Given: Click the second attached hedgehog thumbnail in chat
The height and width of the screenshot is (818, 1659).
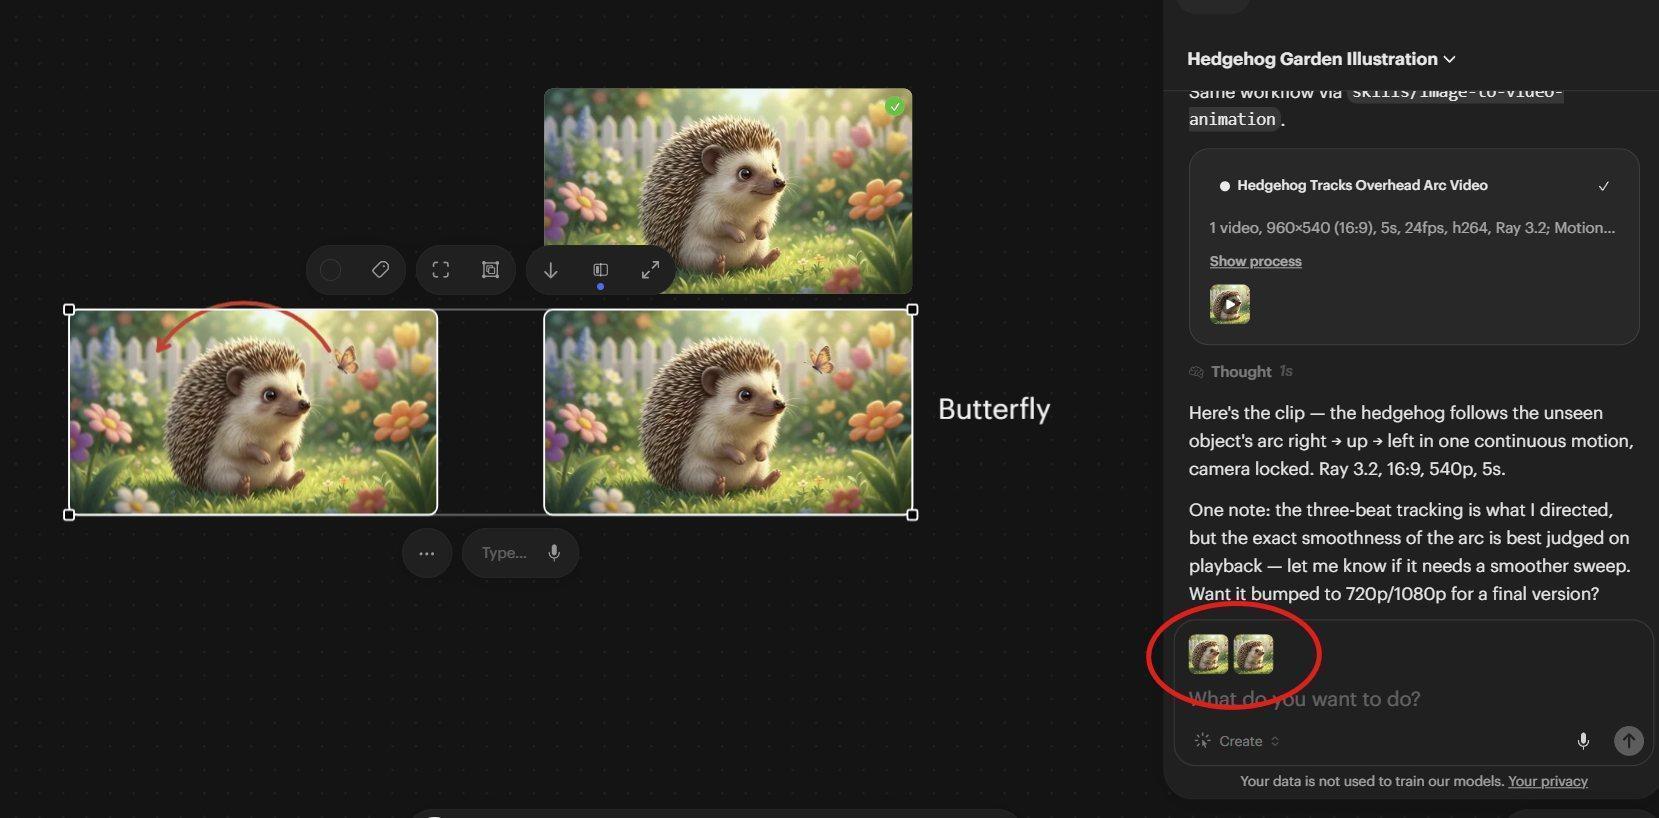Looking at the screenshot, I should tap(1253, 654).
